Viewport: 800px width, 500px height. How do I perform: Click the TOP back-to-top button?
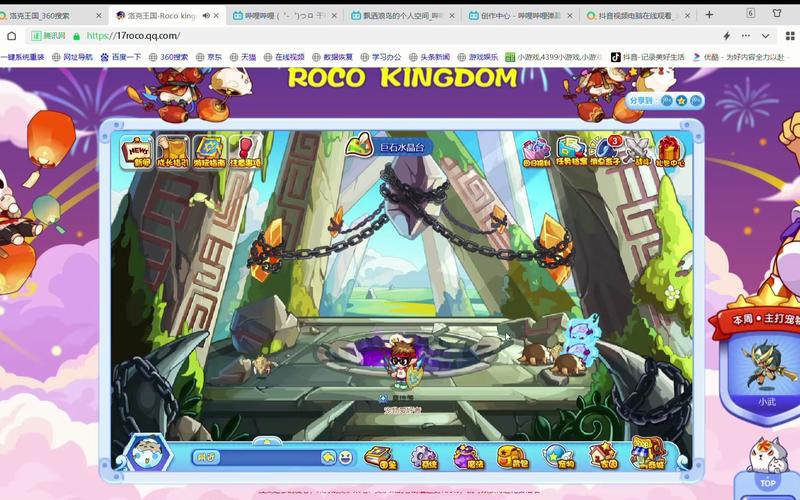[x=767, y=483]
